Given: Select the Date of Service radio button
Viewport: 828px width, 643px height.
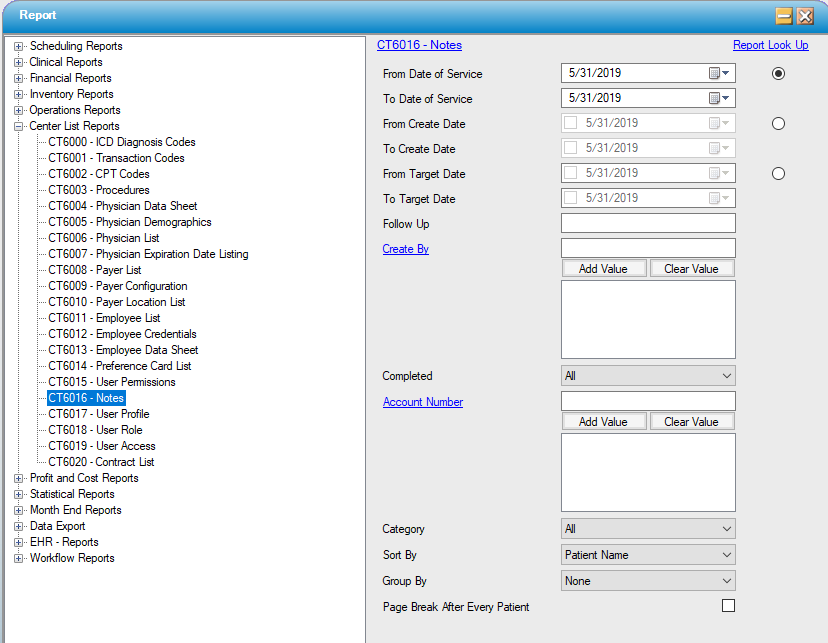Looking at the screenshot, I should pyautogui.click(x=778, y=74).
